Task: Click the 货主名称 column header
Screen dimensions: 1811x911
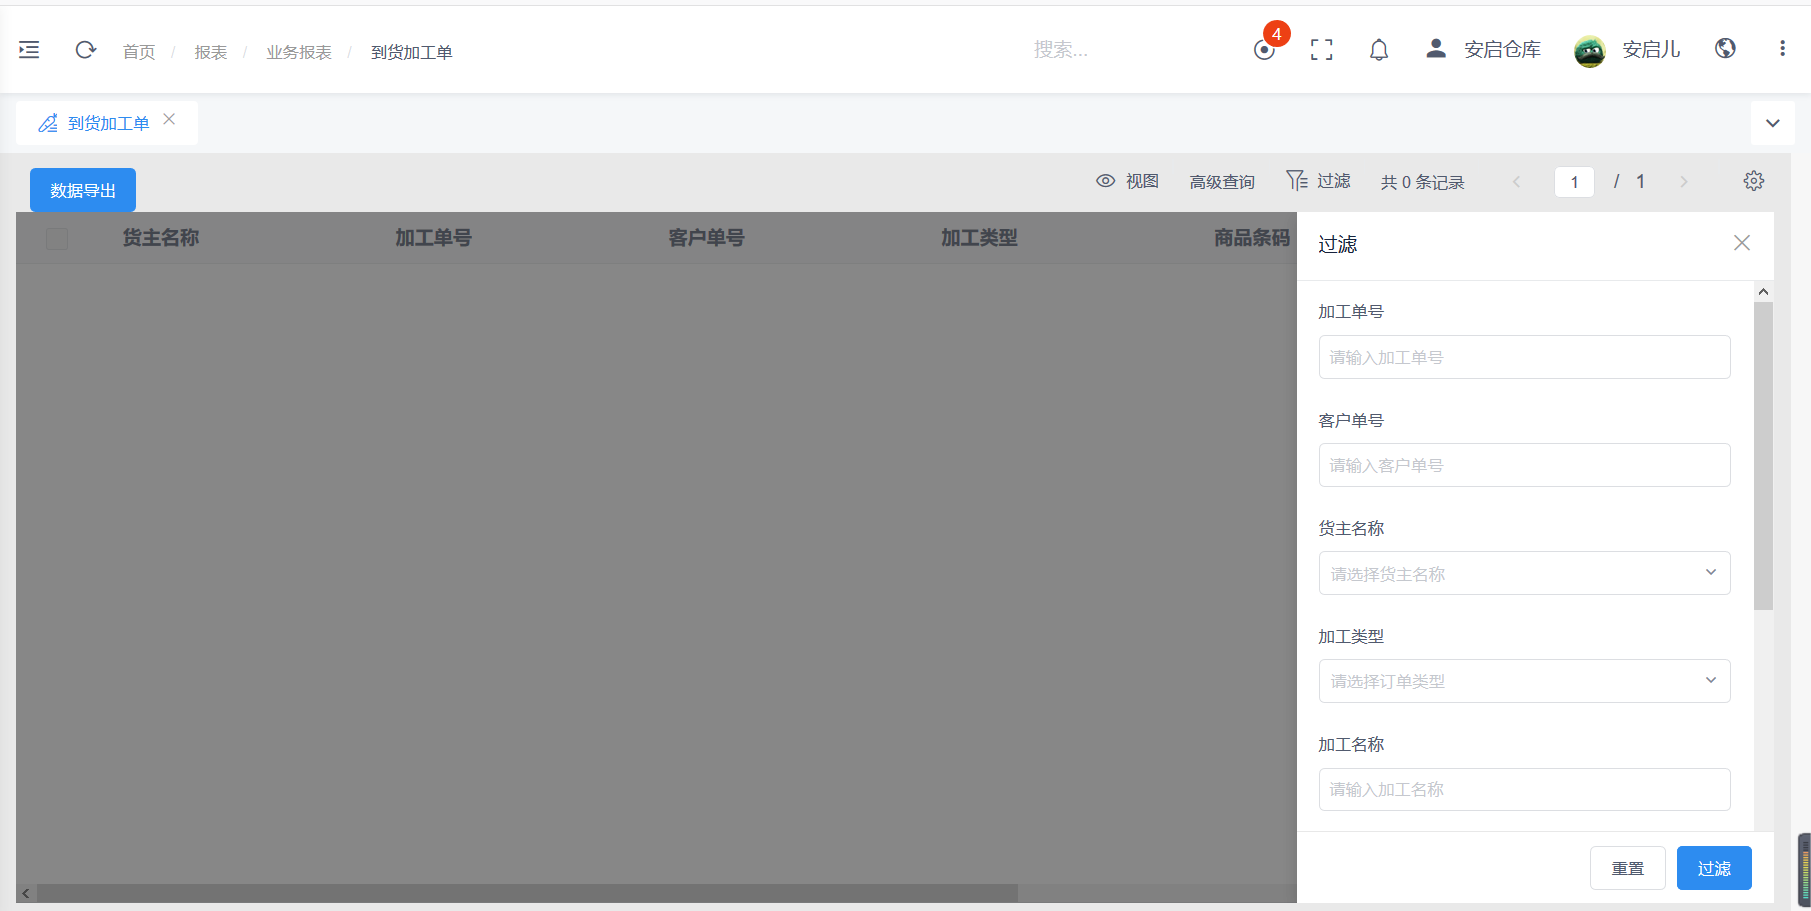Action: click(161, 238)
